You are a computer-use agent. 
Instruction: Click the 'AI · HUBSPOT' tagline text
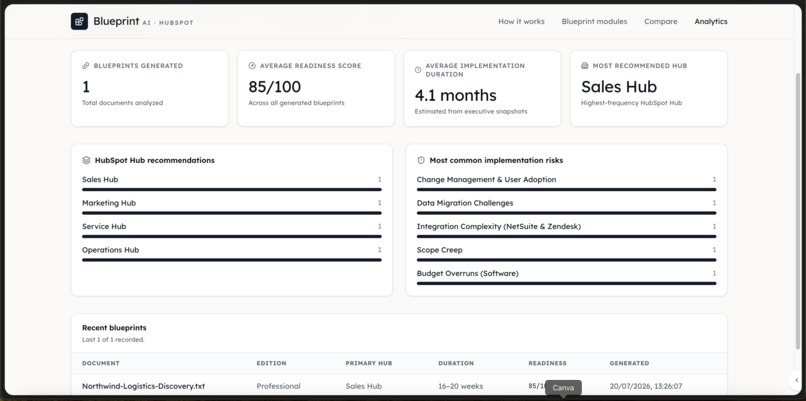coord(168,23)
